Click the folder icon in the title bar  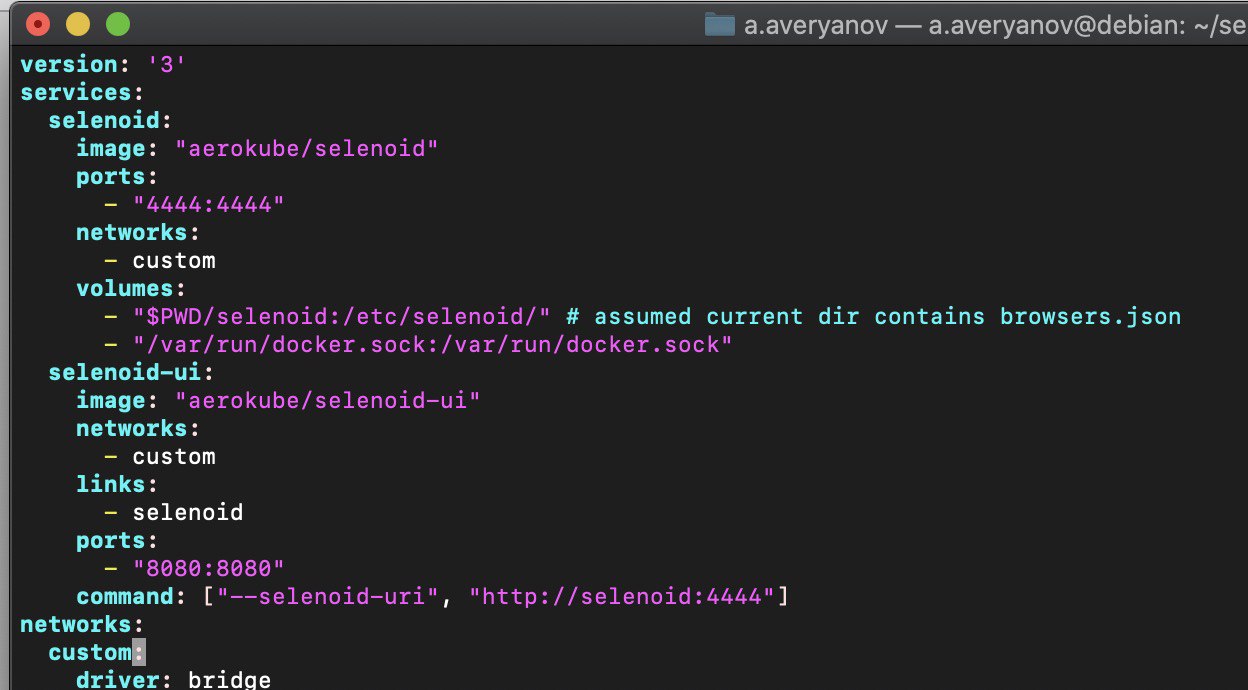720,25
